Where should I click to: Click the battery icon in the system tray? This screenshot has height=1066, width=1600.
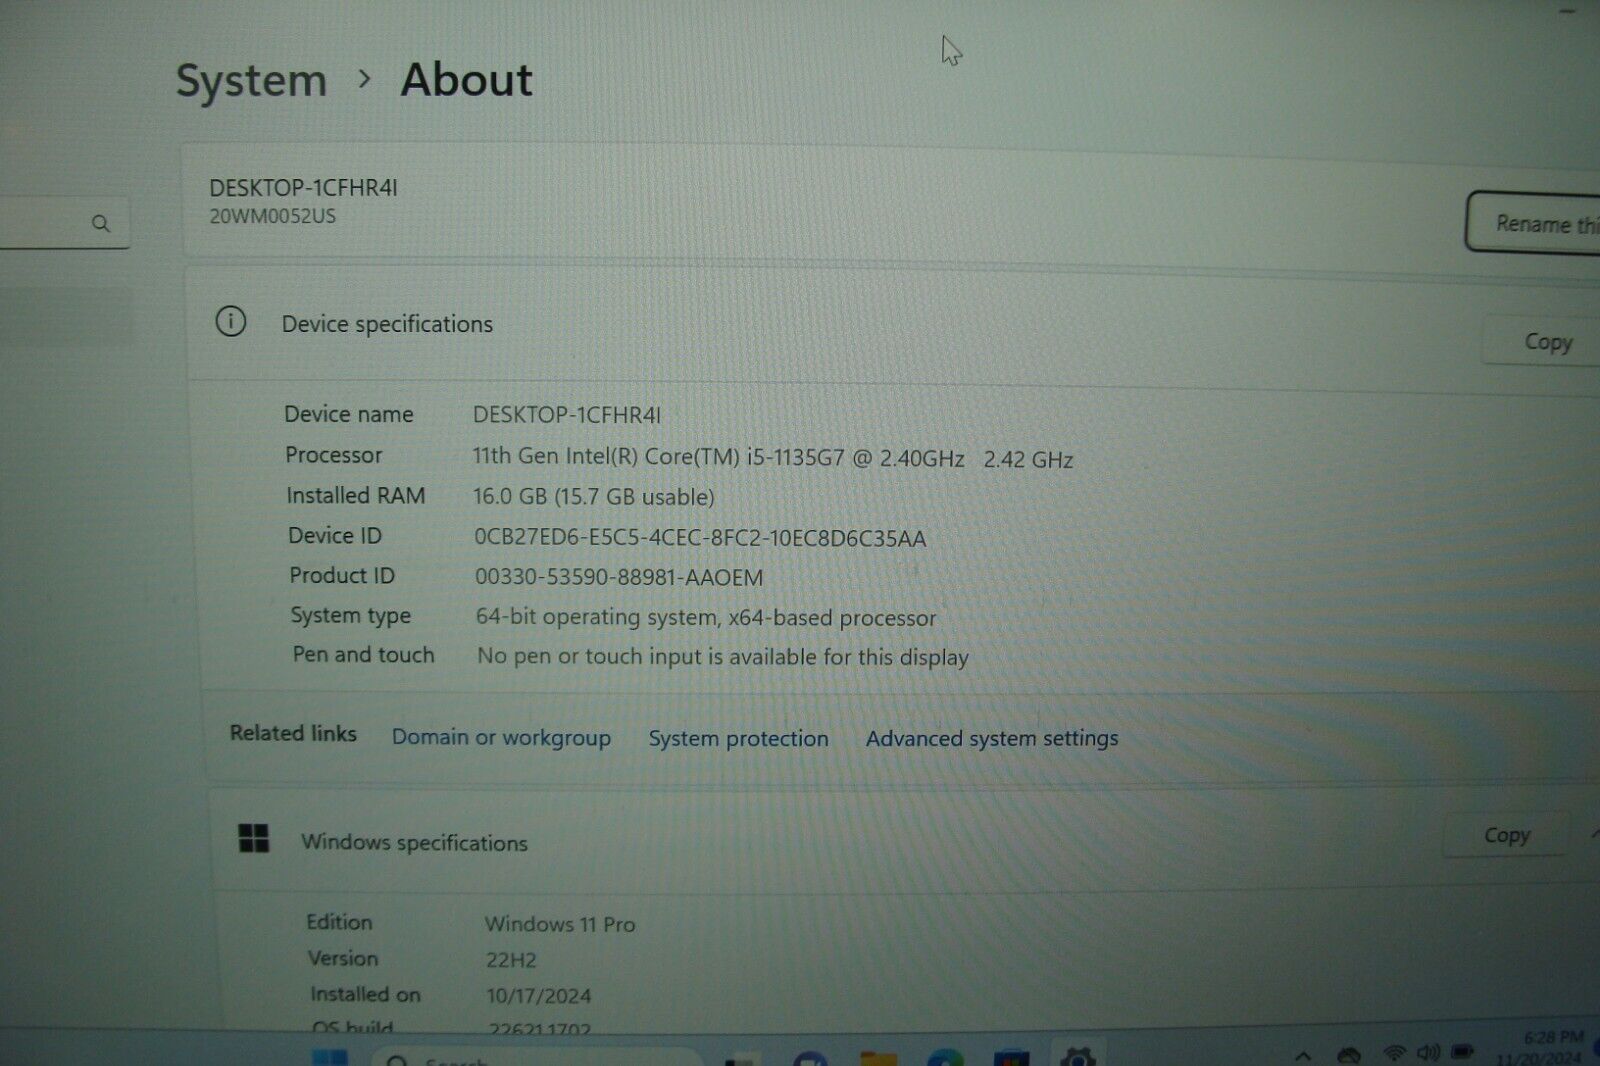1463,1052
